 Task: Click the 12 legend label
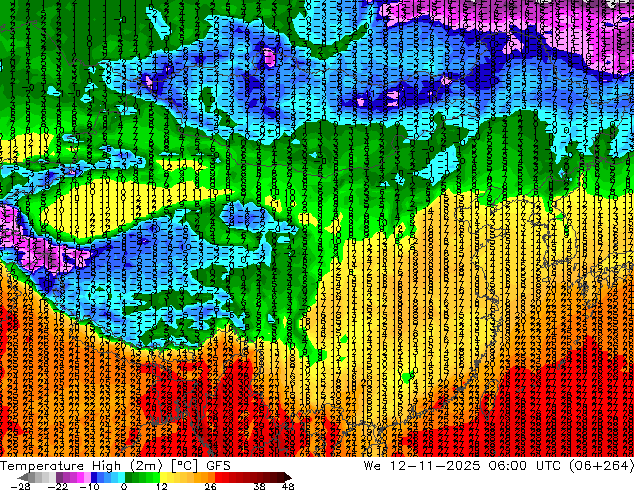pyautogui.click(x=162, y=486)
